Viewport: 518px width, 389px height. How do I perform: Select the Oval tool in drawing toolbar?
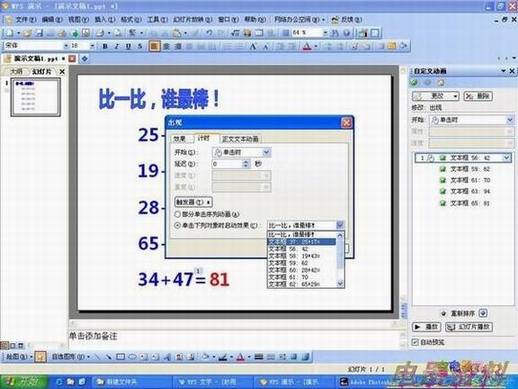(x=132, y=357)
